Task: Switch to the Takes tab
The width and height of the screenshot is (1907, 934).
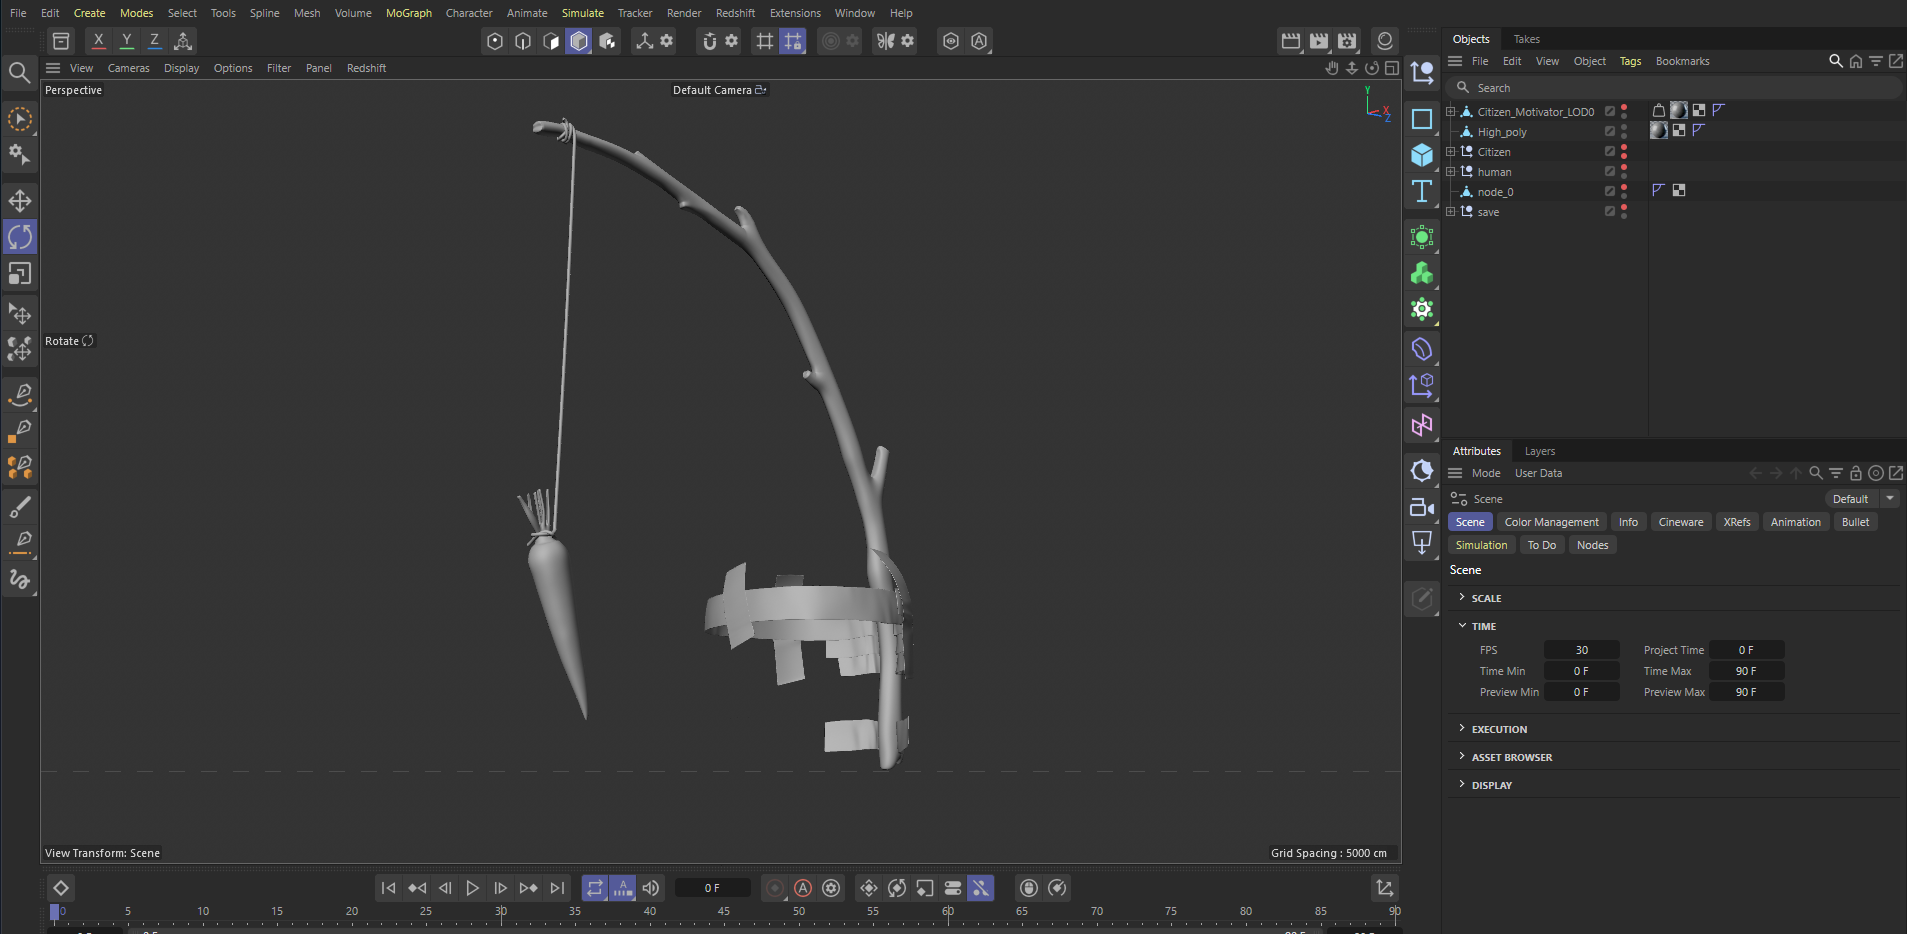Action: tap(1526, 39)
